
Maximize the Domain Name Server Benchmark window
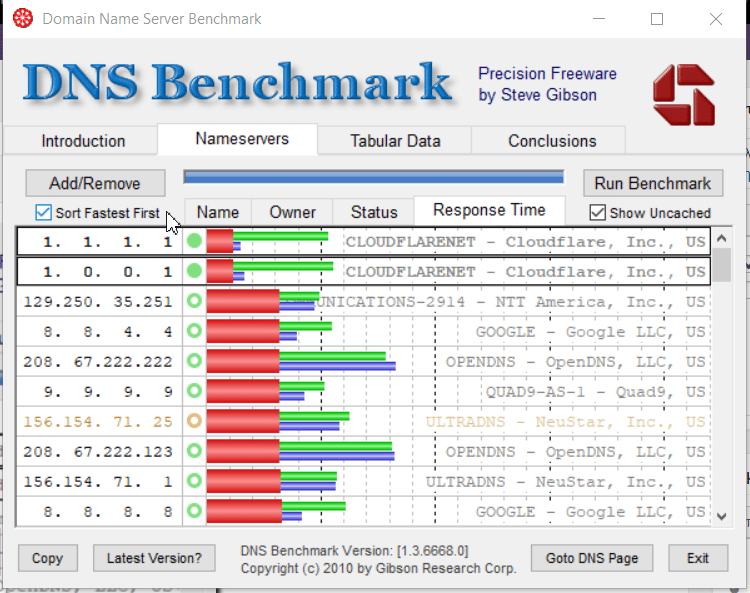pos(657,19)
